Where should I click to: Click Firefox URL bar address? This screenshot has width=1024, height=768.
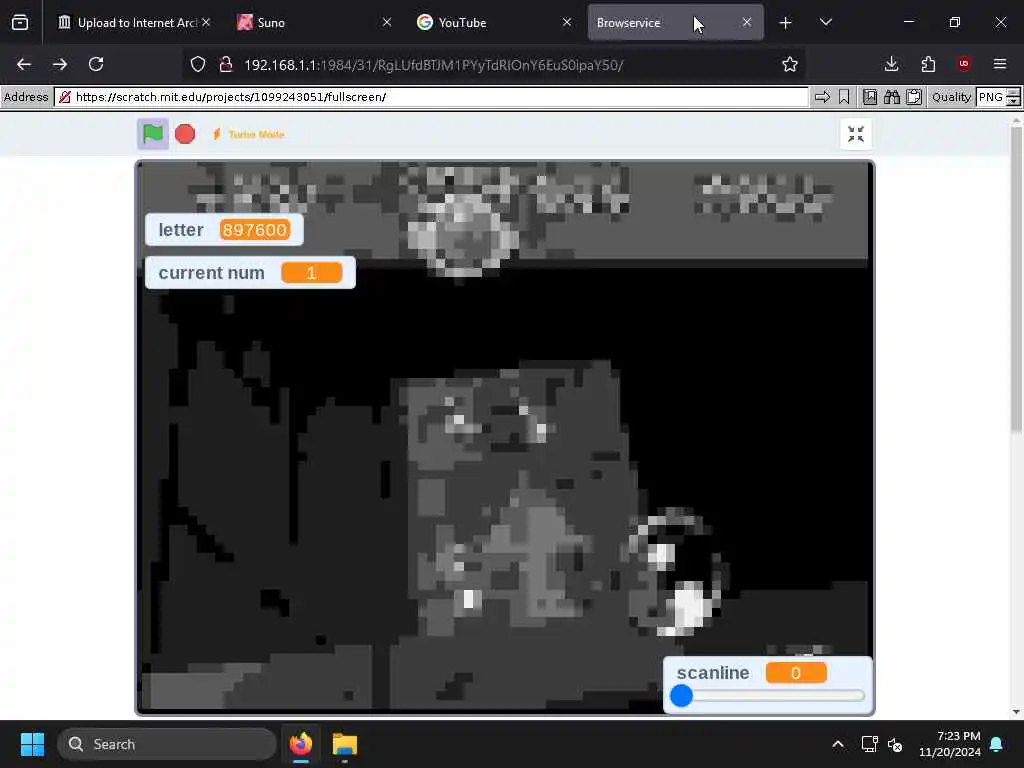pos(434,65)
